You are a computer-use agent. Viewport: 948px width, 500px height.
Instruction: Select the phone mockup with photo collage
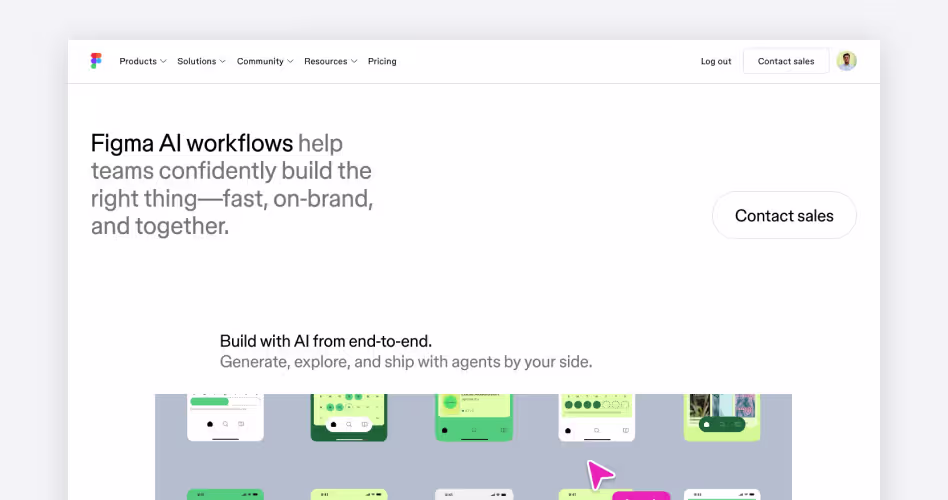click(x=722, y=418)
